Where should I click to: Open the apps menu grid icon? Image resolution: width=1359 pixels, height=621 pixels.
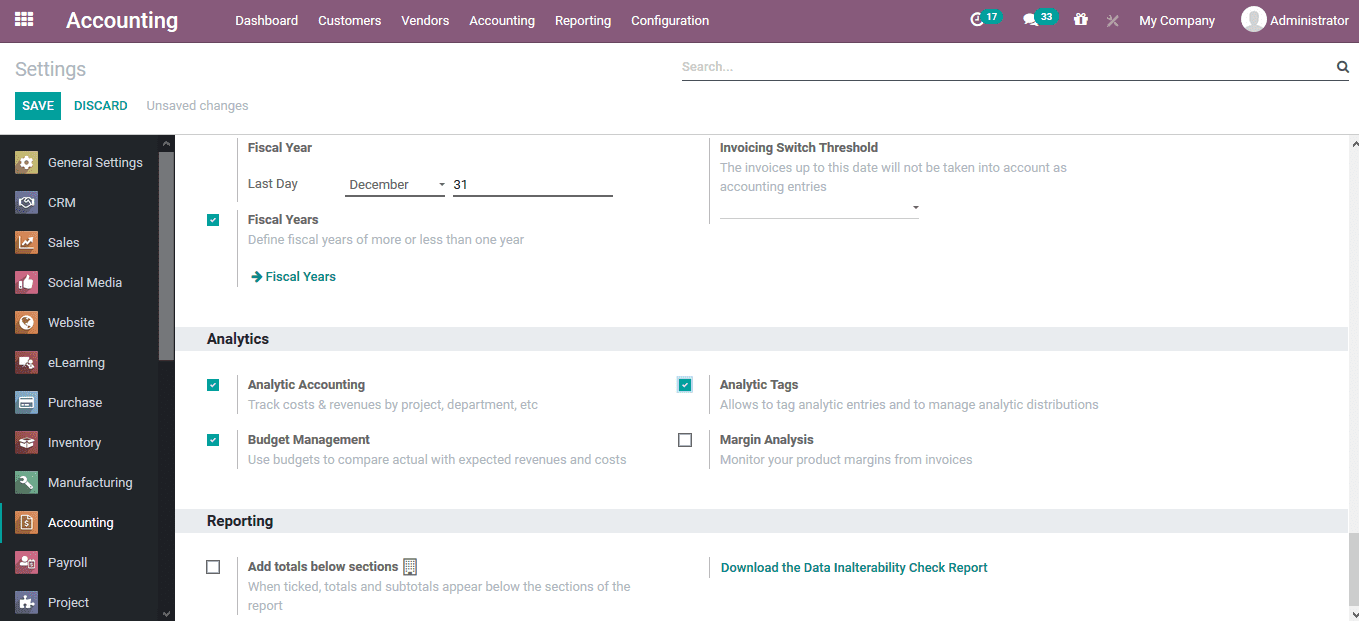24,19
